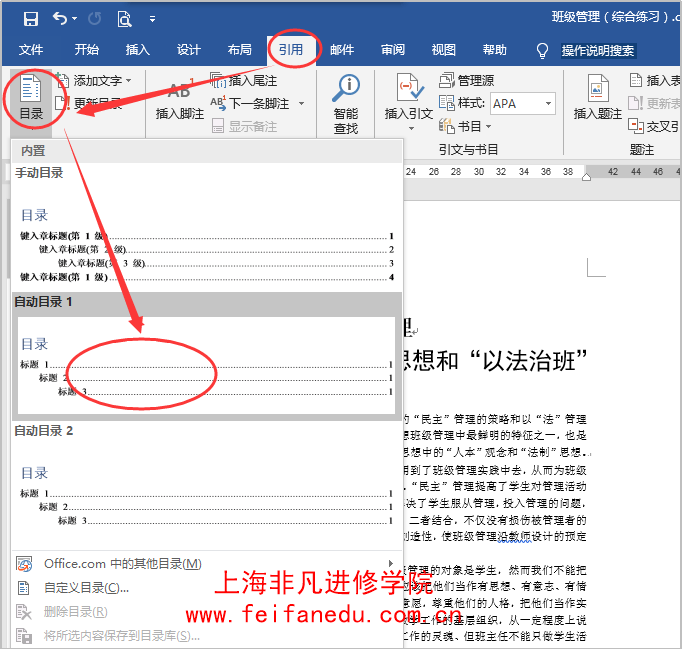The height and width of the screenshot is (649, 683).
Task: Click 插入脚注 (Insert Footnote) icon
Action: coord(179,98)
